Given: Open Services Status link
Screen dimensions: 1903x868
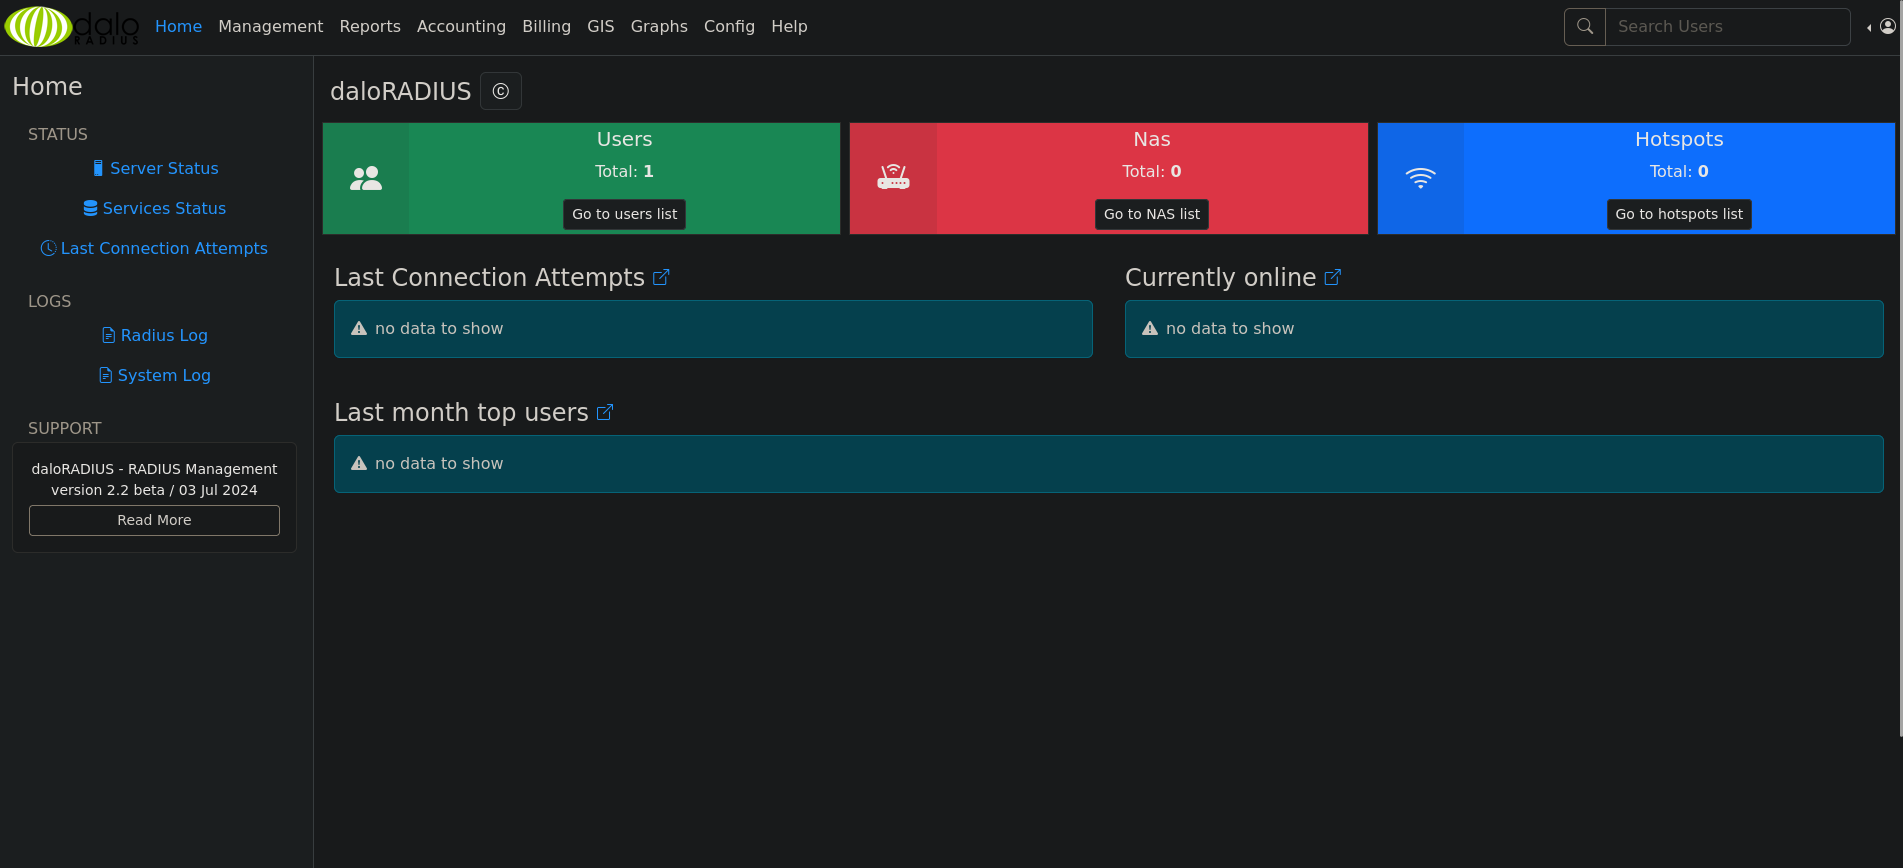Looking at the screenshot, I should pyautogui.click(x=164, y=208).
